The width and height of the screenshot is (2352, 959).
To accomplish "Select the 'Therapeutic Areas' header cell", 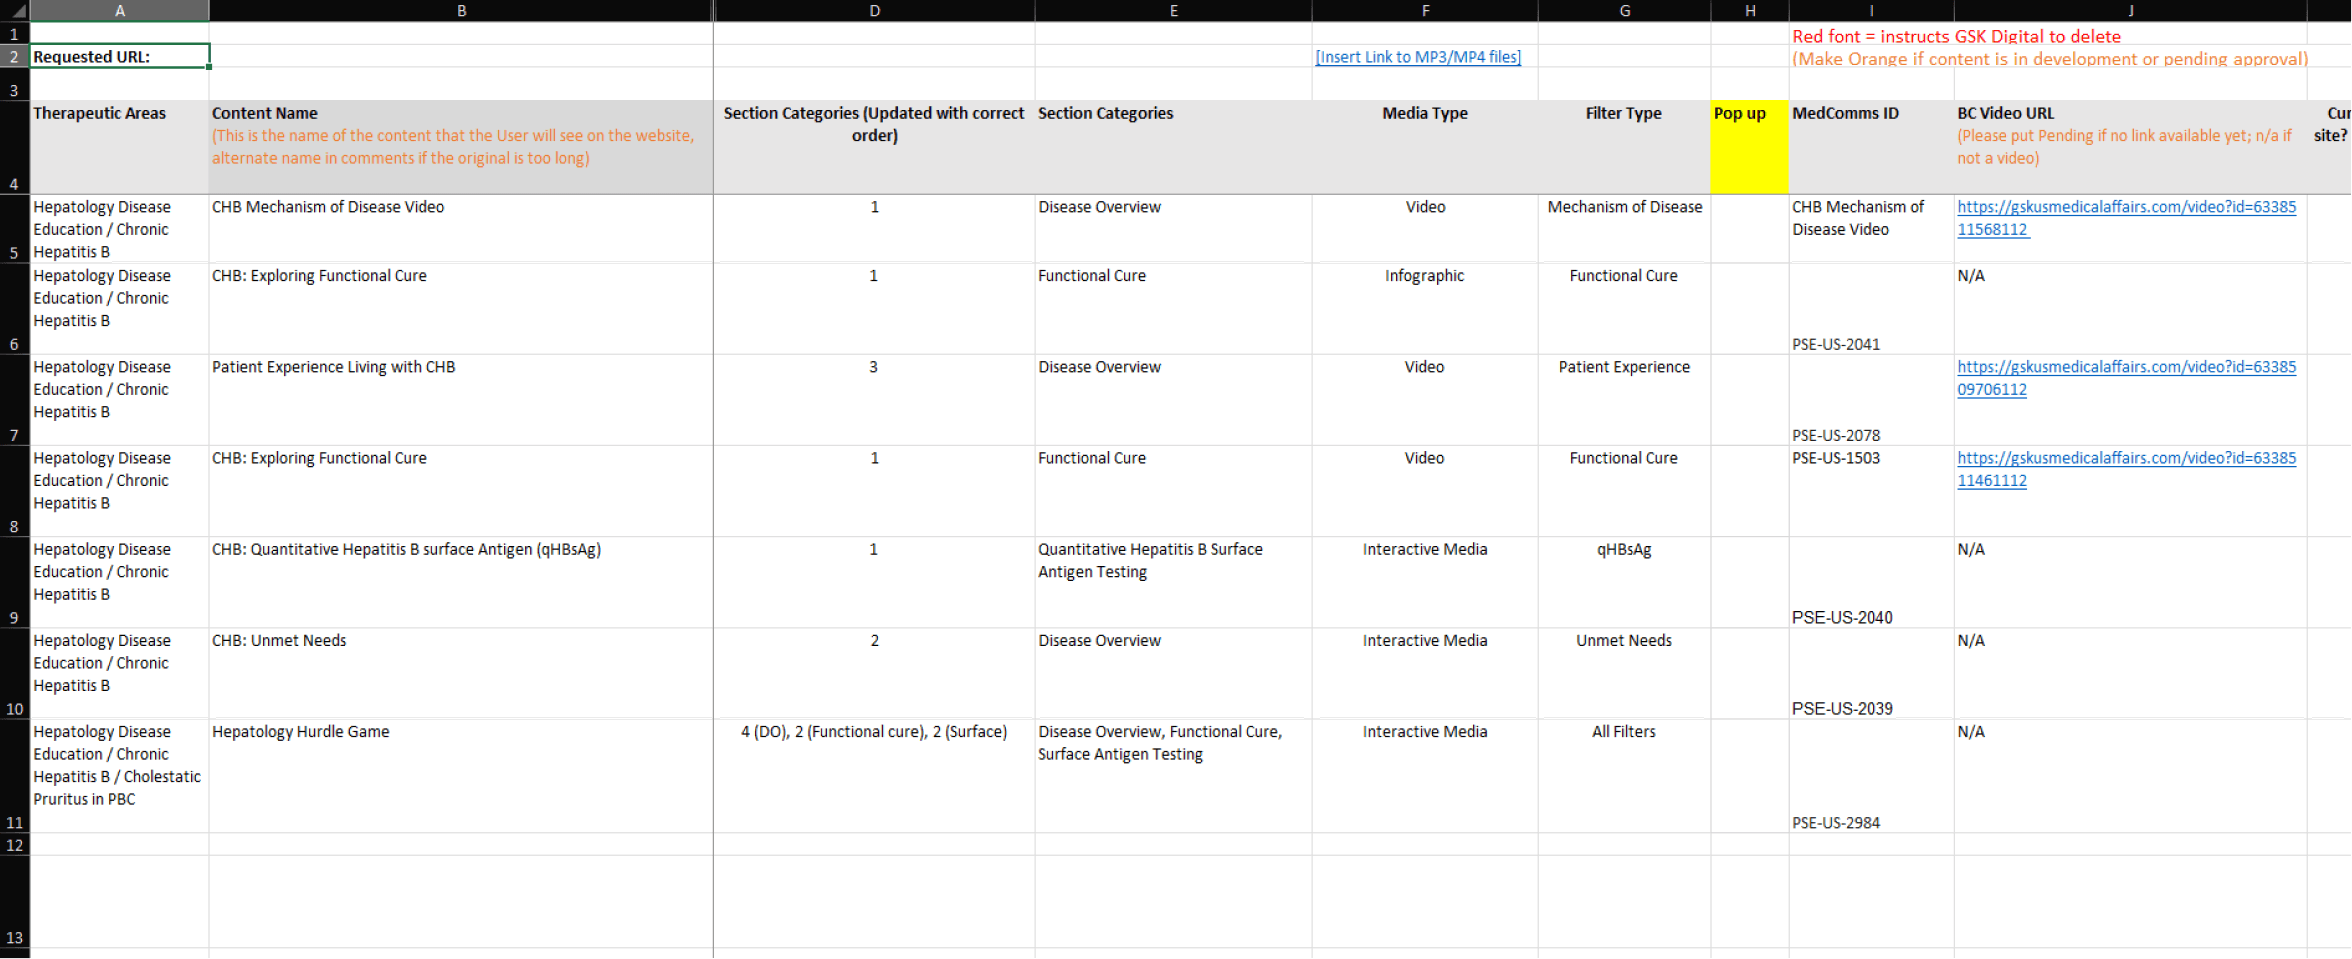I will (x=120, y=147).
